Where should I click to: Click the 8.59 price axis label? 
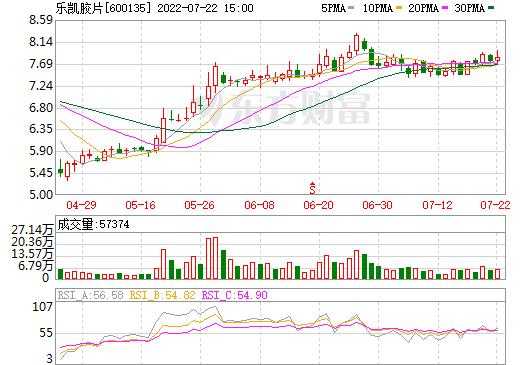[x=41, y=20]
